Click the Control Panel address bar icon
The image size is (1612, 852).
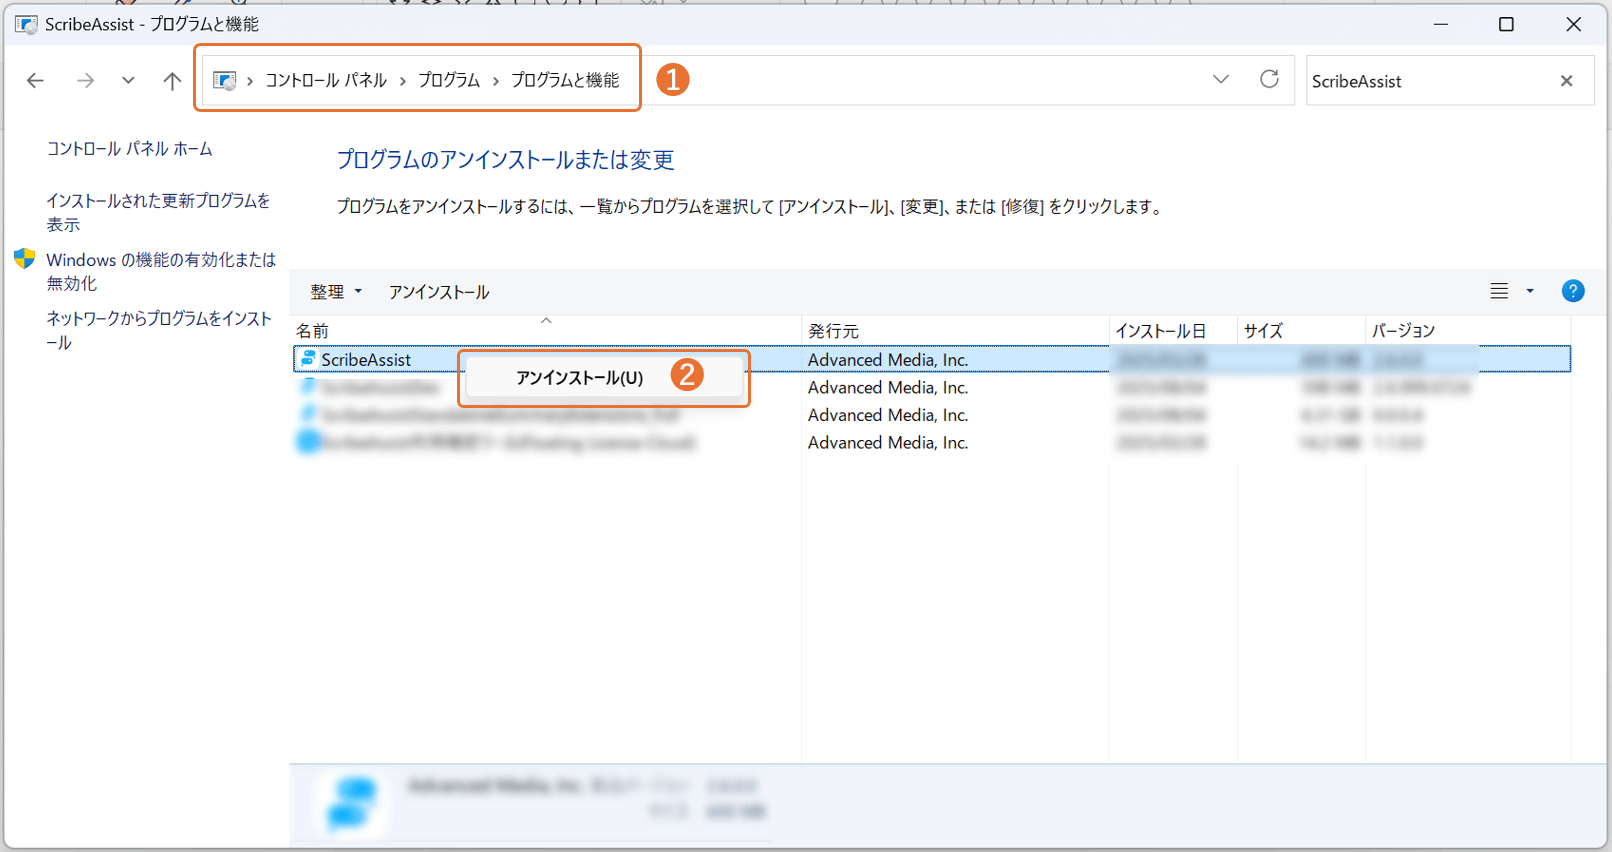(225, 80)
